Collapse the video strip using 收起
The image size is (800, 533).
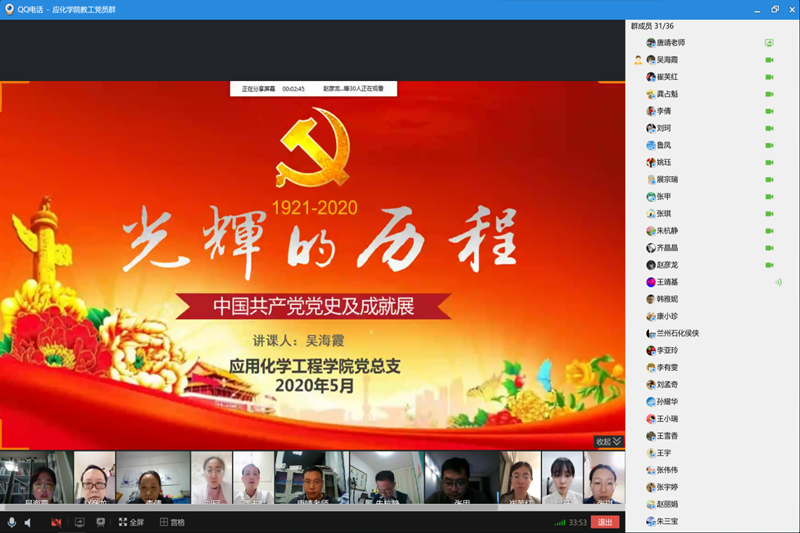coord(608,441)
